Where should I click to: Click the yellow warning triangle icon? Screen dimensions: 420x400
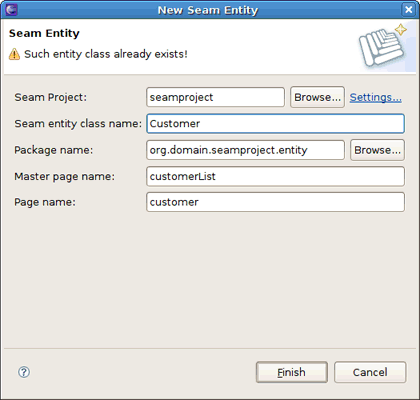click(x=14, y=54)
